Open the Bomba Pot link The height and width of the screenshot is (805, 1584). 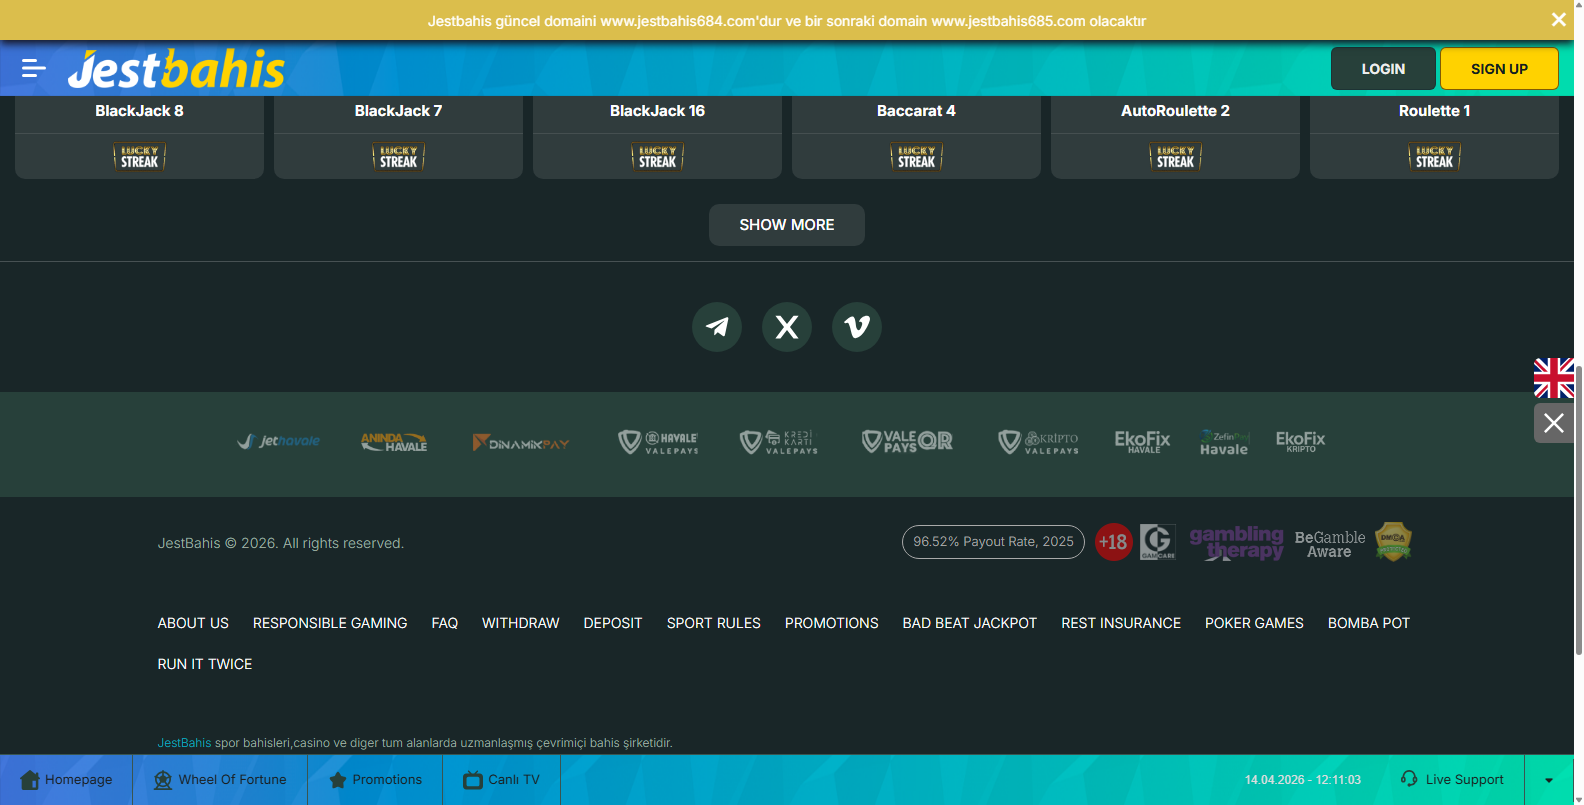[1369, 623]
